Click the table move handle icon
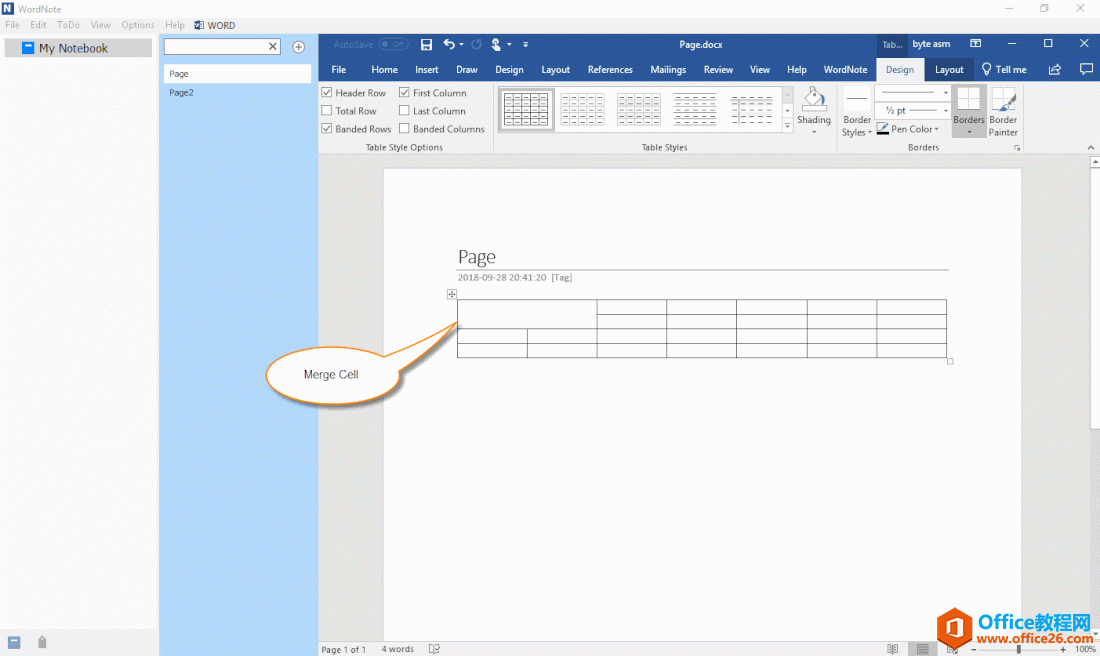The height and width of the screenshot is (656, 1100). point(452,294)
